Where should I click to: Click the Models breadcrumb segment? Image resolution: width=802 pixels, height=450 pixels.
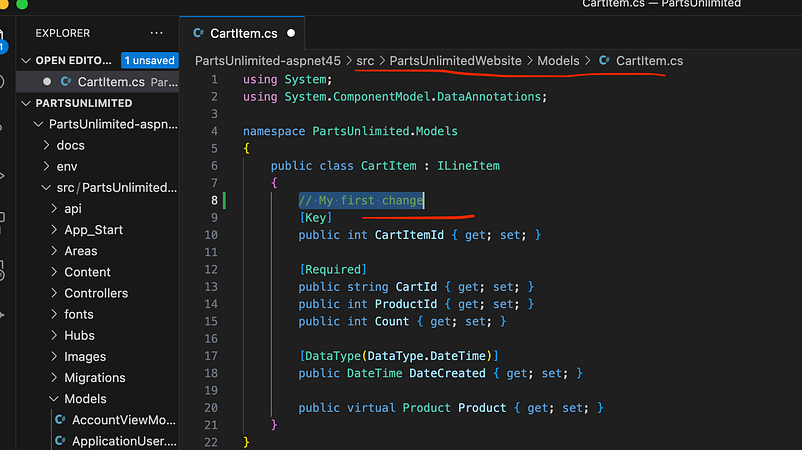pyautogui.click(x=558, y=61)
